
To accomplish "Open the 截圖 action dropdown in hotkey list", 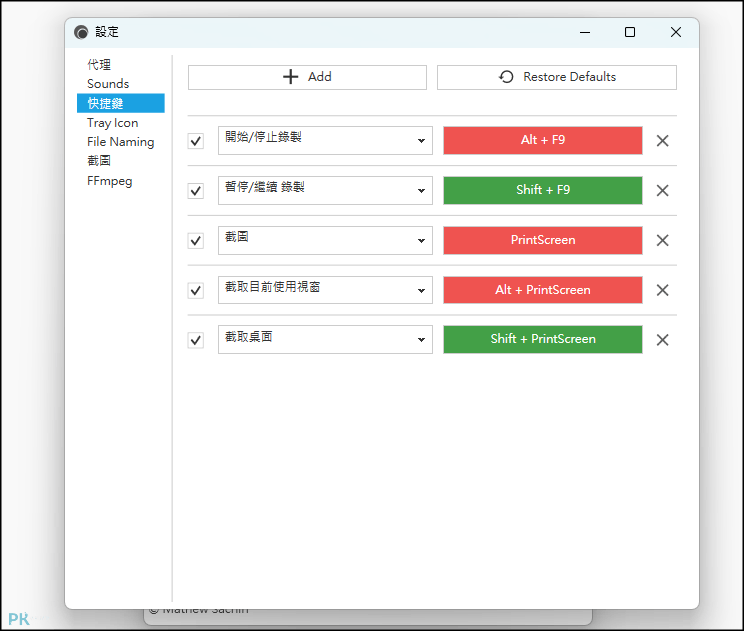I will click(x=325, y=240).
